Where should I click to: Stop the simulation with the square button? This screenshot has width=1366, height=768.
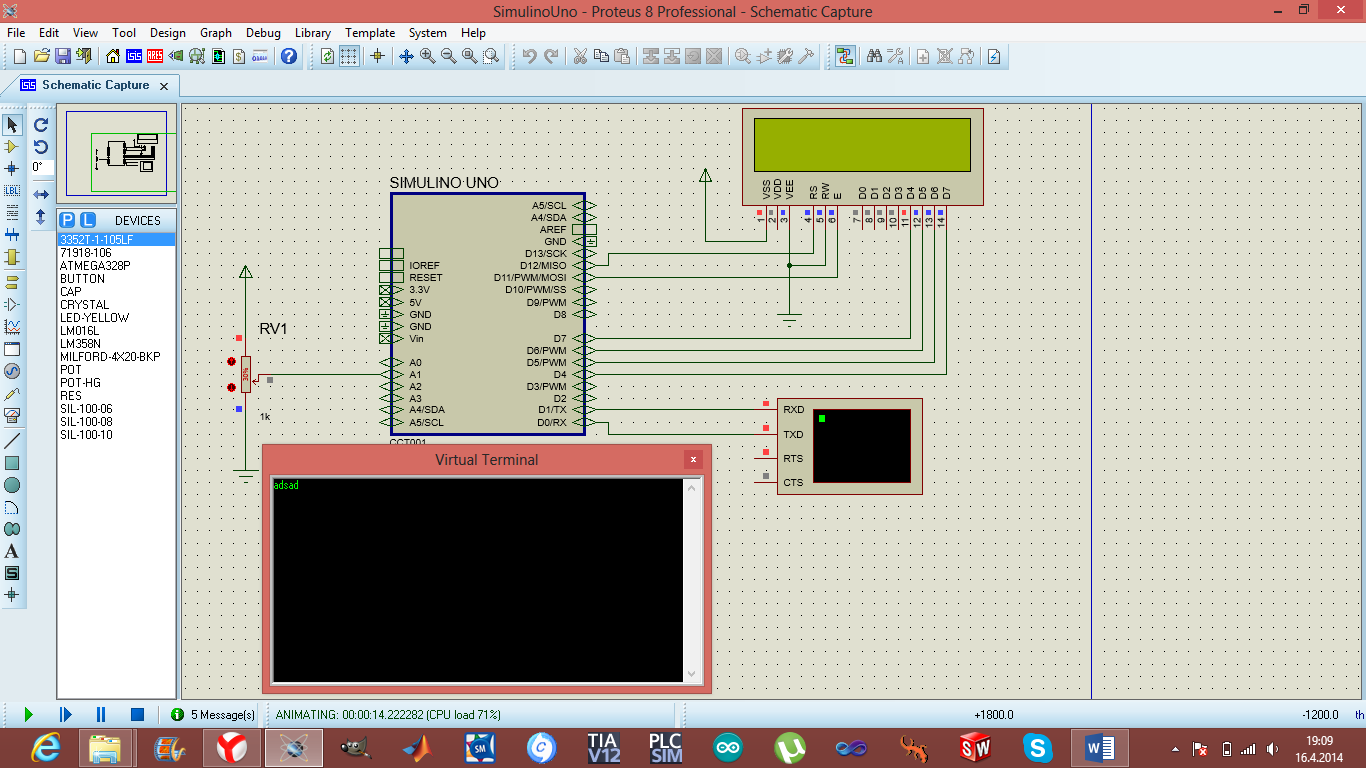137,715
